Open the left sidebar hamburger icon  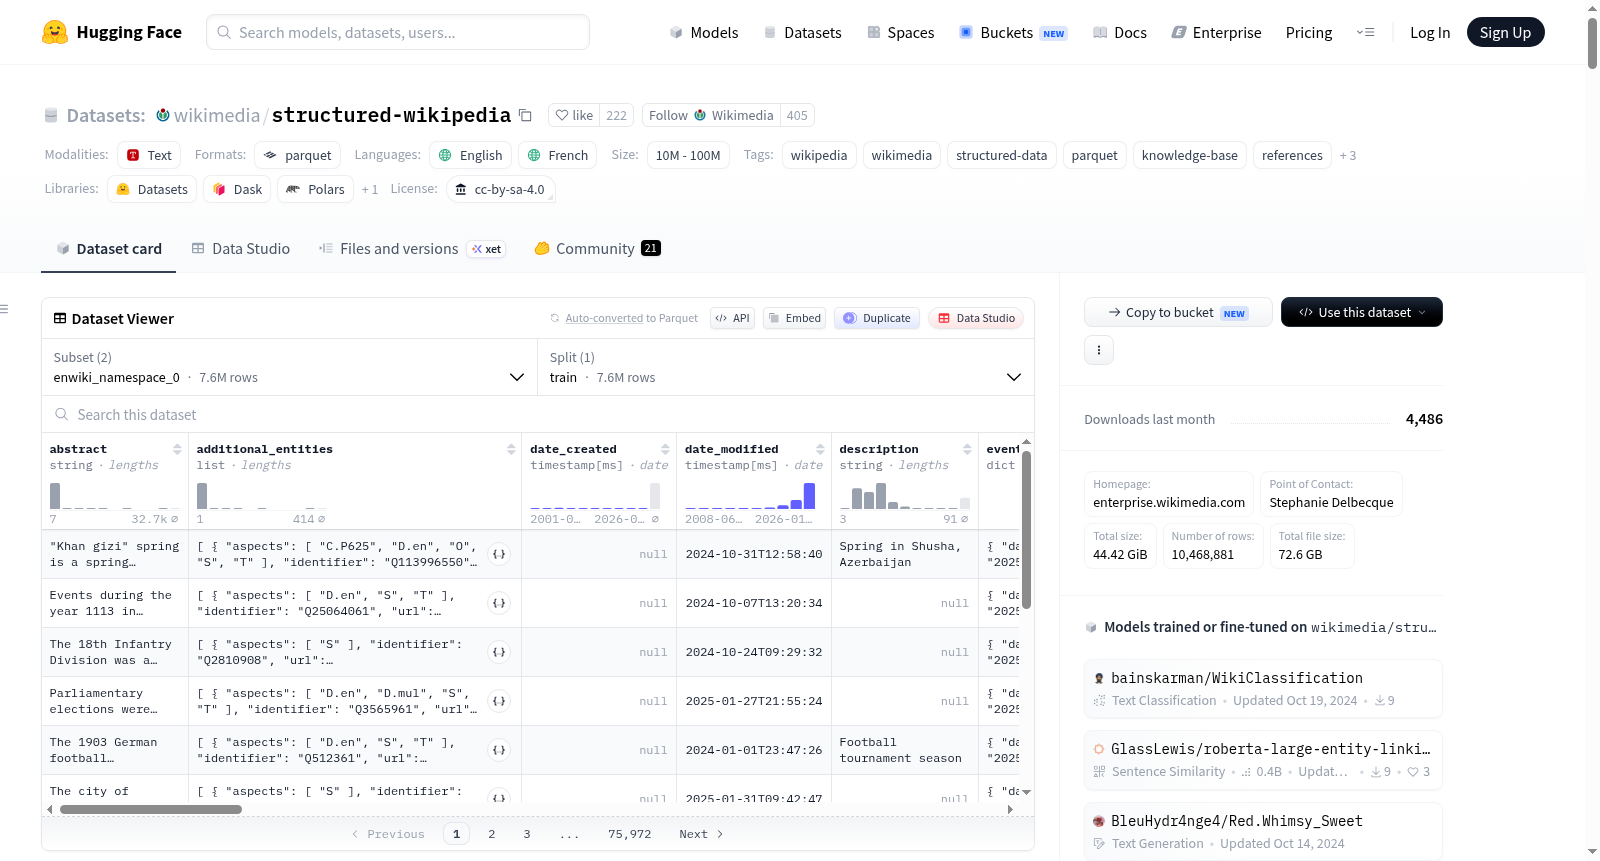(x=4, y=309)
